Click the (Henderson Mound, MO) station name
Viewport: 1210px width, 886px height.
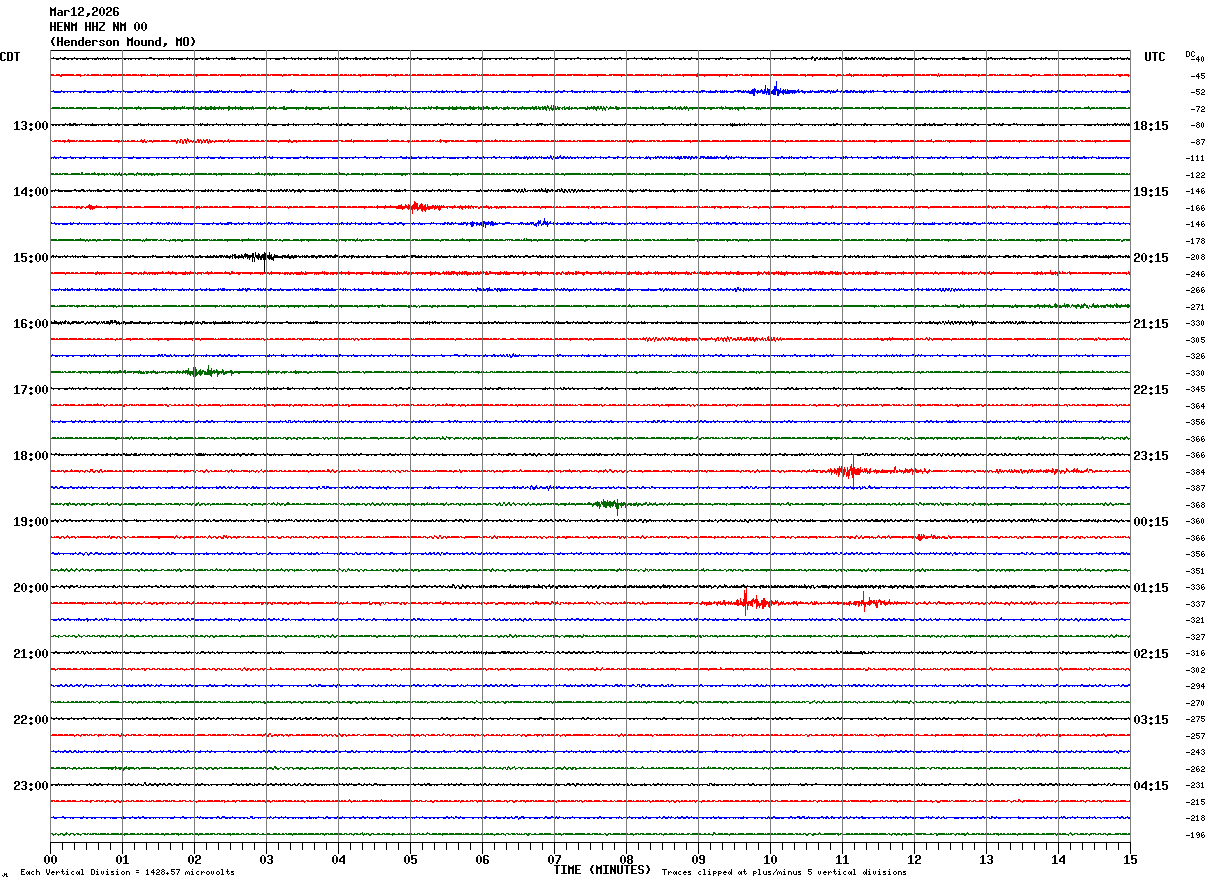click(x=123, y=42)
